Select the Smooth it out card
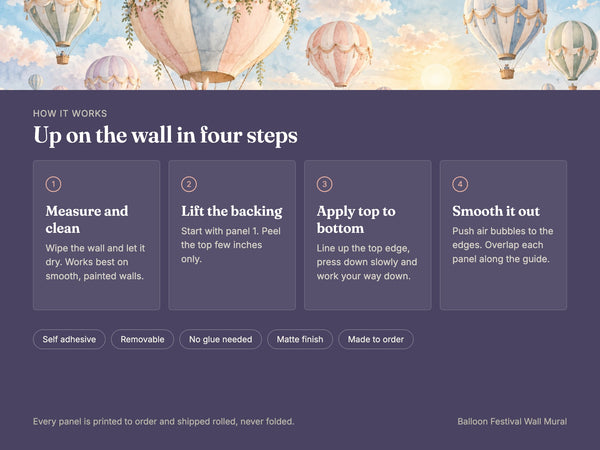The height and width of the screenshot is (450, 600). coord(504,235)
